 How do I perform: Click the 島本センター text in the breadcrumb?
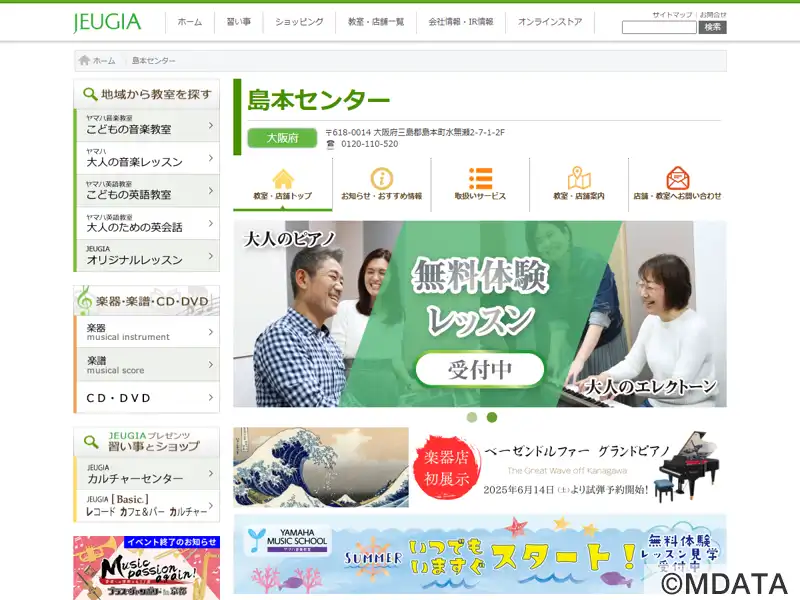click(153, 61)
